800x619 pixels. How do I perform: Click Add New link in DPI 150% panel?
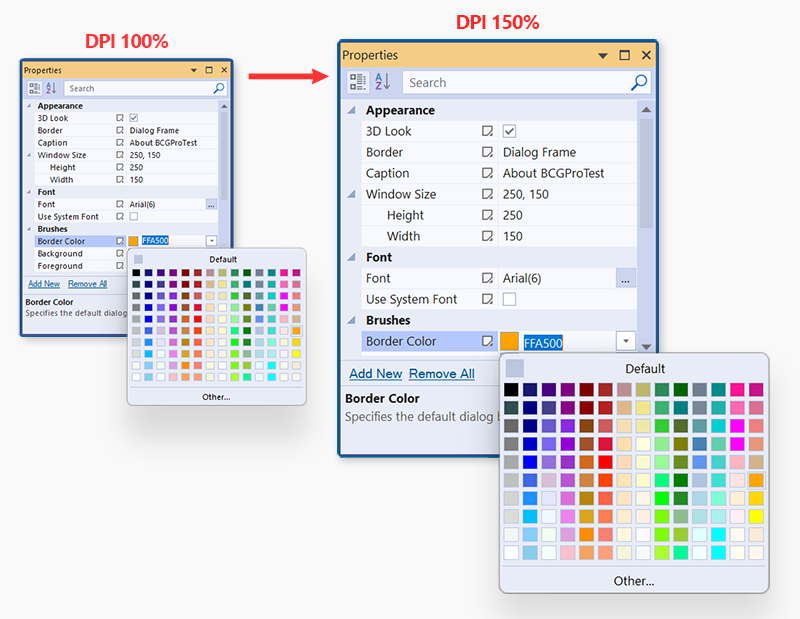click(x=376, y=374)
